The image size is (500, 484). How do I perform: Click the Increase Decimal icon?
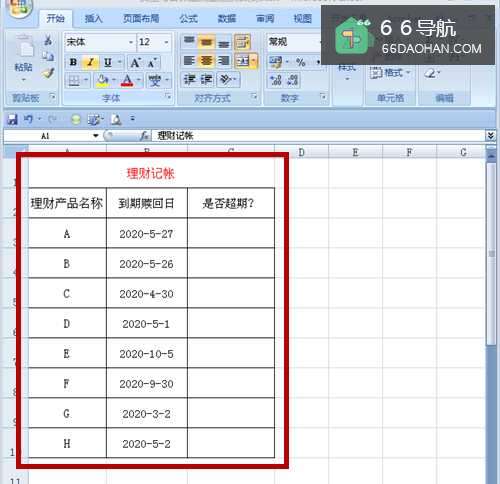(276, 80)
